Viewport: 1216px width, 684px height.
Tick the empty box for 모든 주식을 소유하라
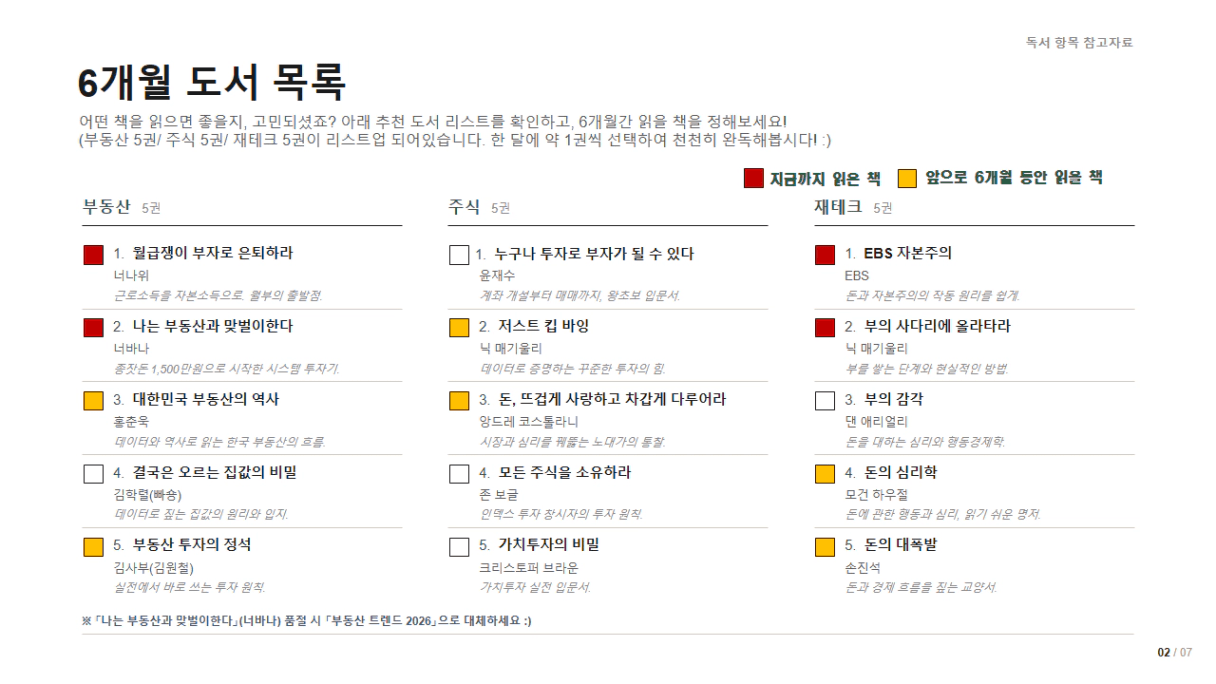[459, 473]
